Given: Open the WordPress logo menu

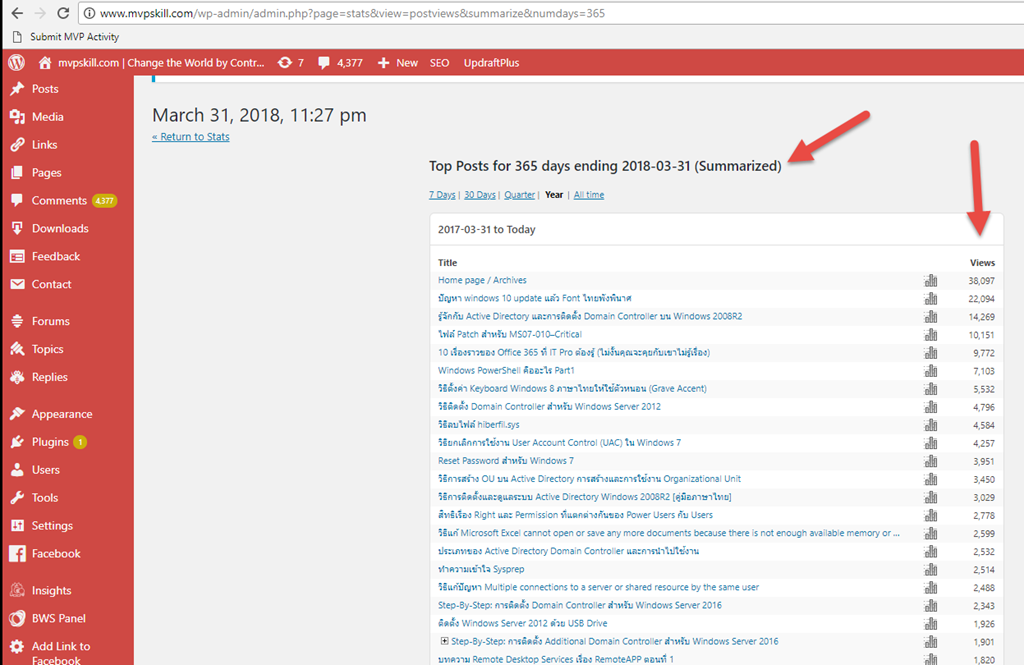Looking at the screenshot, I should pos(17,63).
